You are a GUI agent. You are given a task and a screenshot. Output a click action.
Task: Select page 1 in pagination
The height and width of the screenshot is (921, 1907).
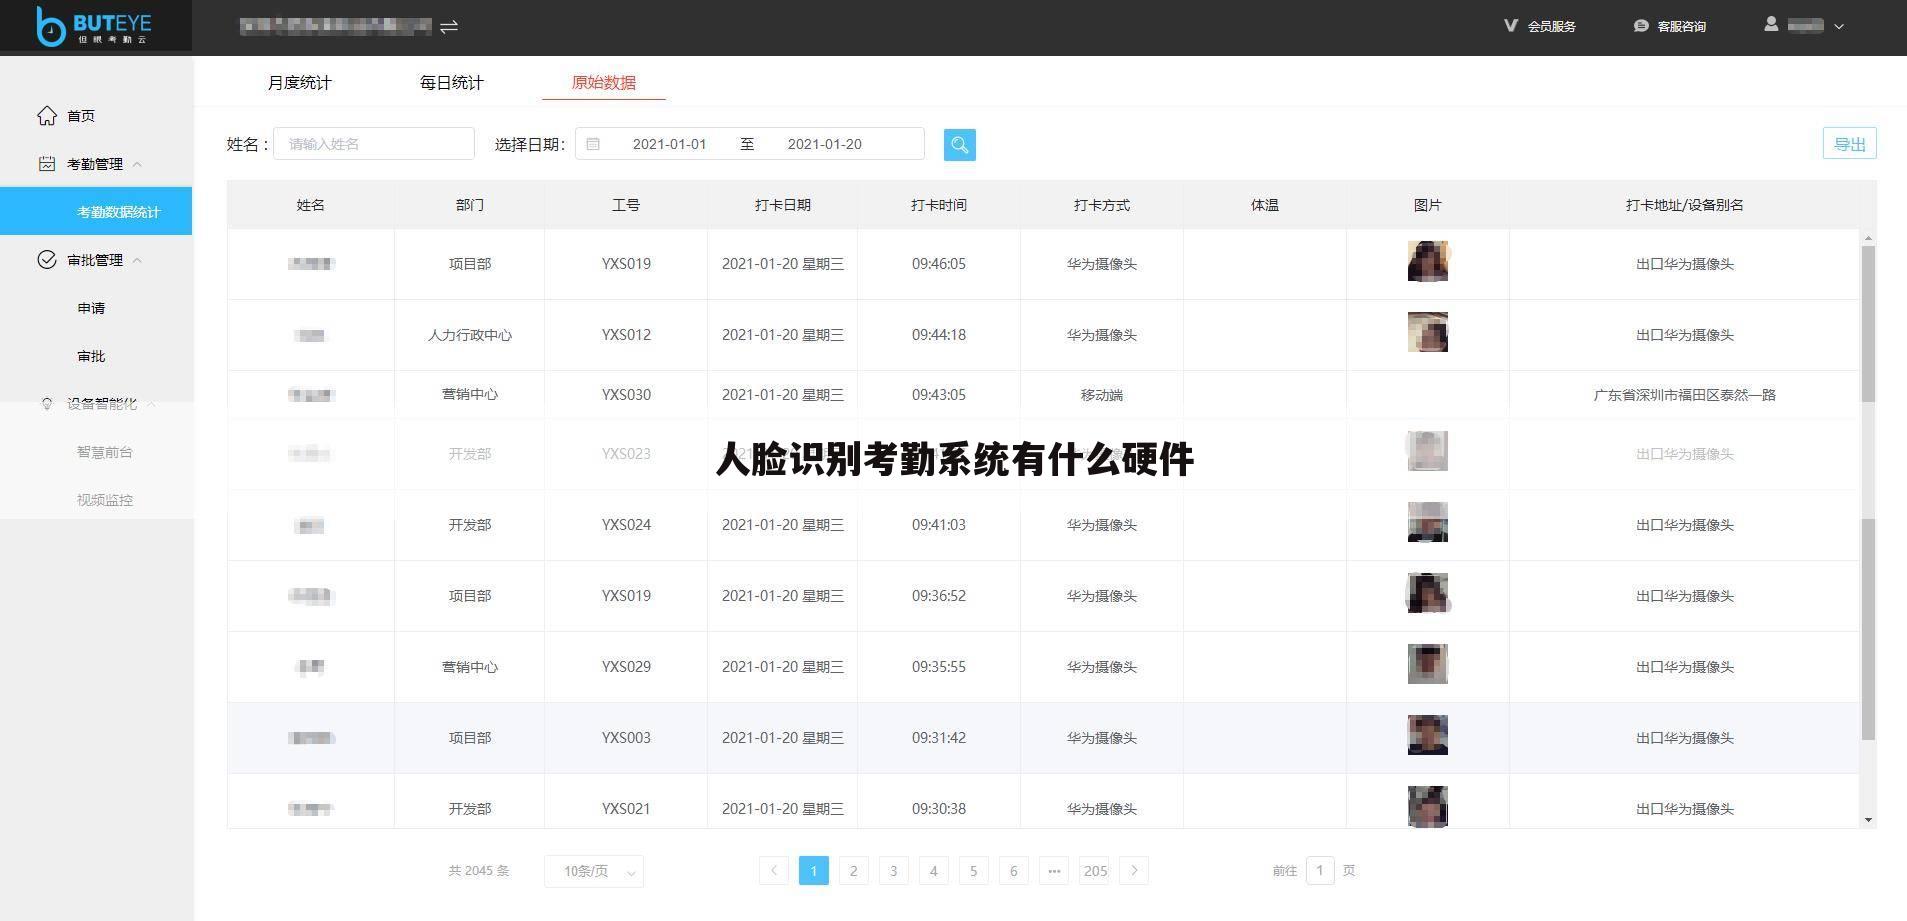point(813,871)
